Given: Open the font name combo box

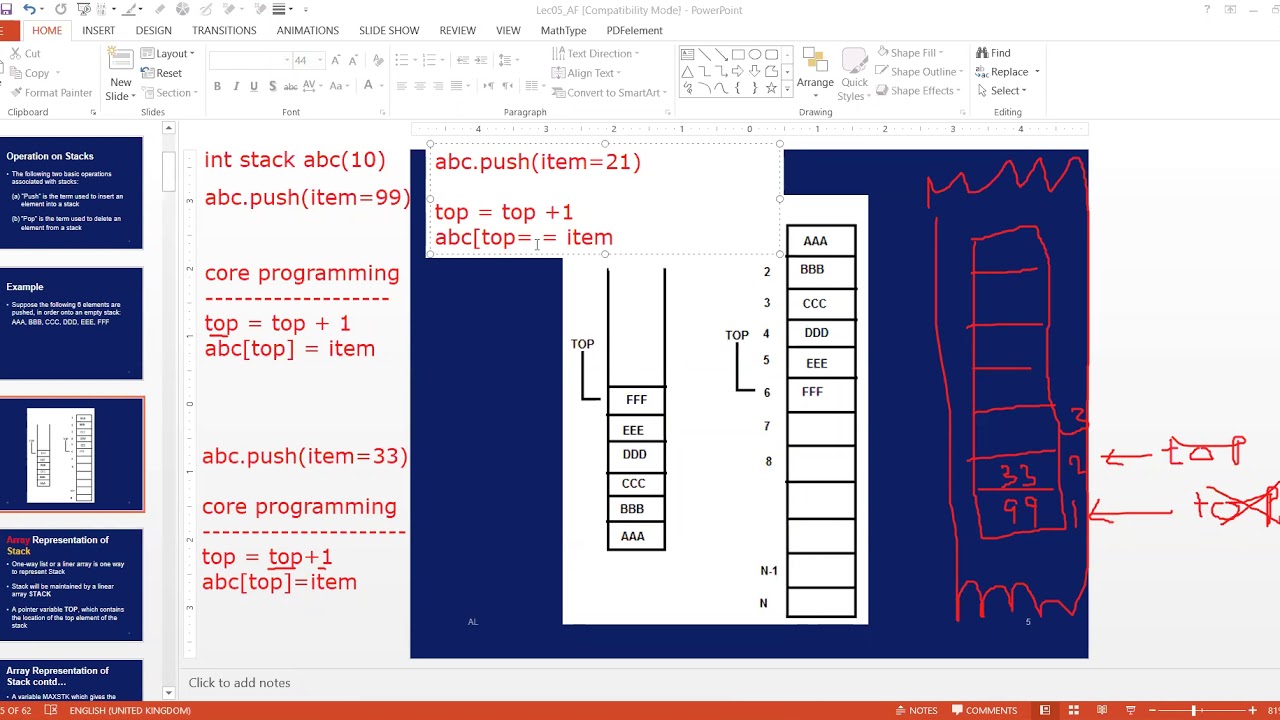Looking at the screenshot, I should 249,60.
